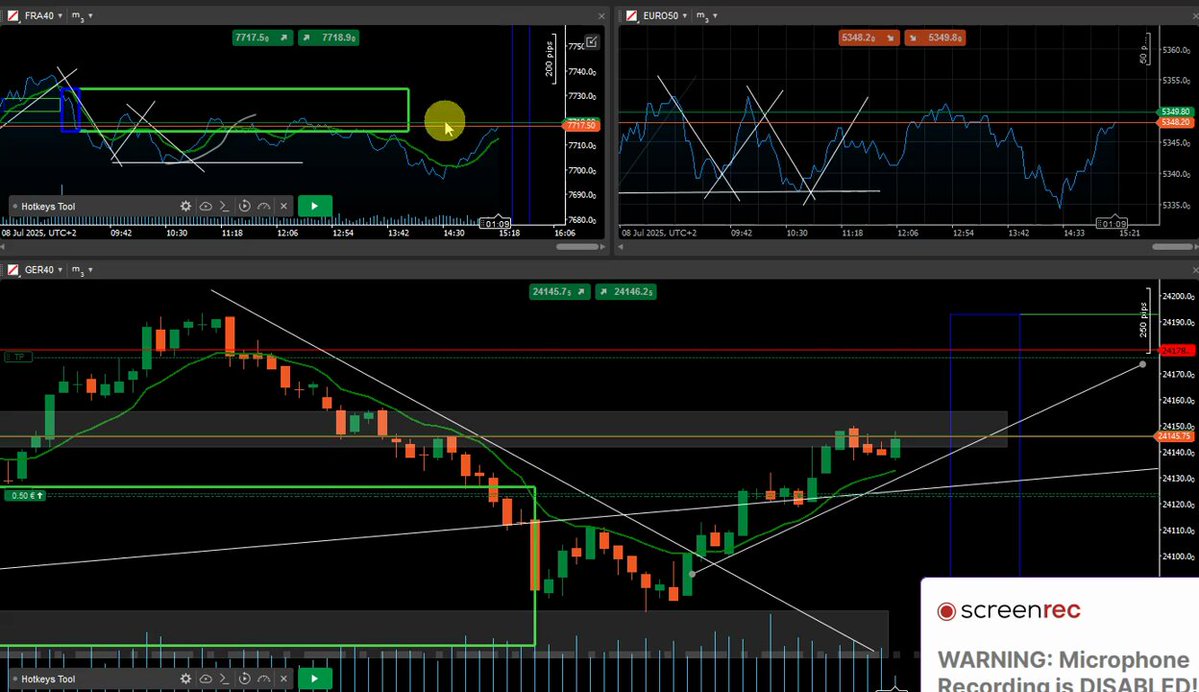The width and height of the screenshot is (1199, 692).
Task: Open FRA40 chart m3 timeframe dropdown
Action: tap(82, 15)
